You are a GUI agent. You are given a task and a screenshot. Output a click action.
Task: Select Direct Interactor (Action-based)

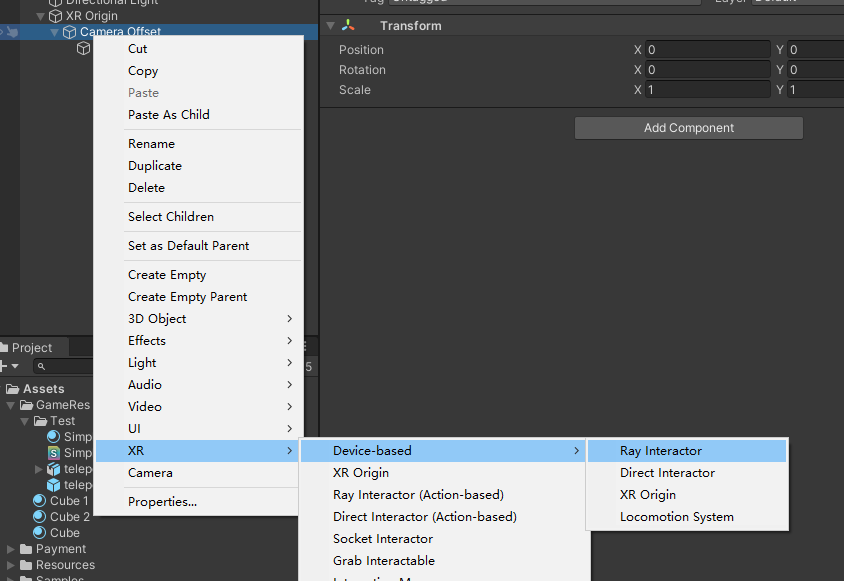tap(443, 517)
